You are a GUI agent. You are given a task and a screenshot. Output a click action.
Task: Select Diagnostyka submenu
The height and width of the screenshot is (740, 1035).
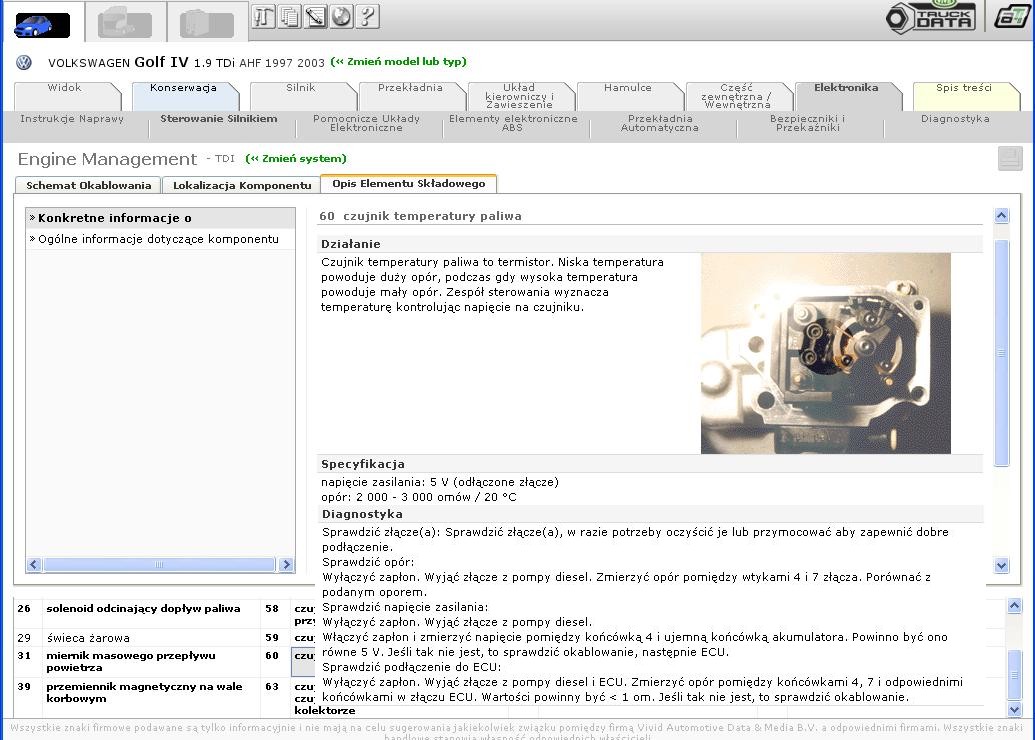pyautogui.click(x=955, y=119)
